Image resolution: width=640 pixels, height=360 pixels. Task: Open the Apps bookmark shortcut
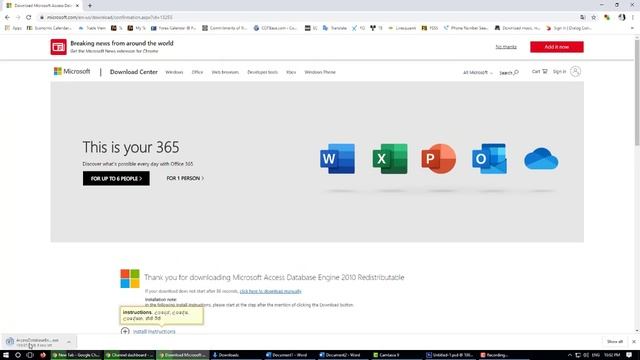tap(13, 28)
